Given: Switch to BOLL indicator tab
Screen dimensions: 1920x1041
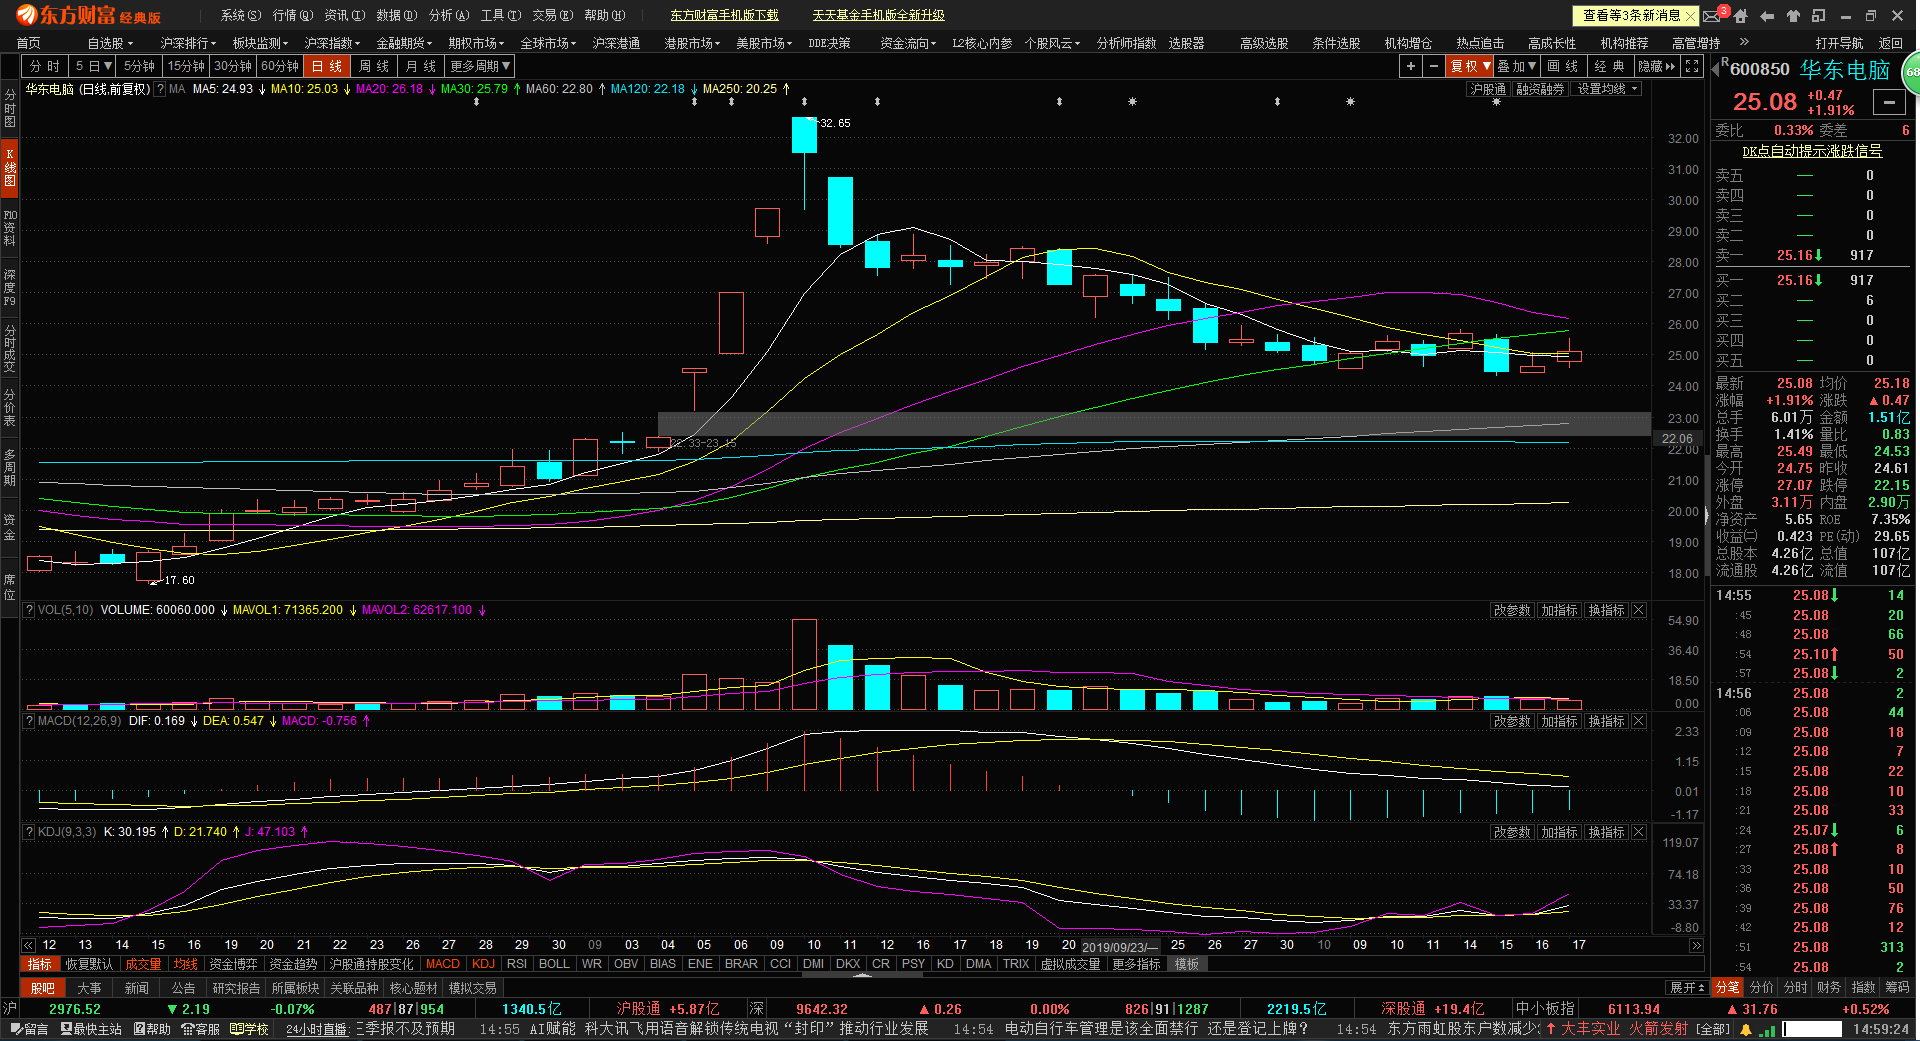Looking at the screenshot, I should coord(554,964).
